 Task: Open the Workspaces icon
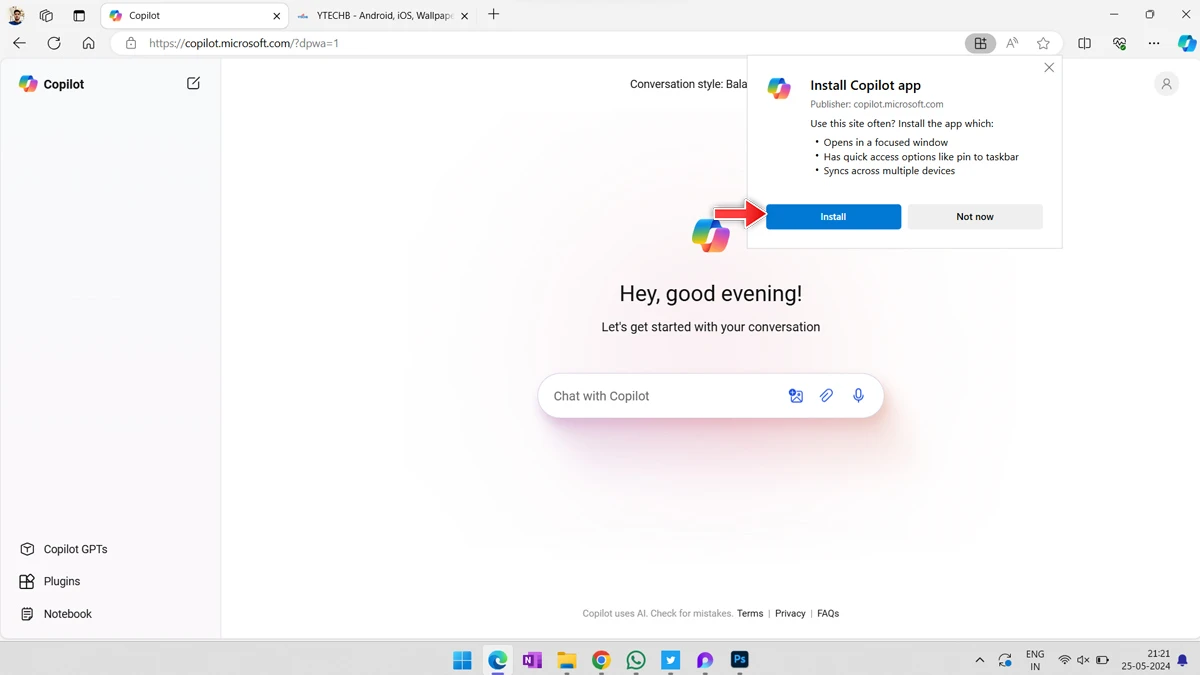click(x=46, y=16)
